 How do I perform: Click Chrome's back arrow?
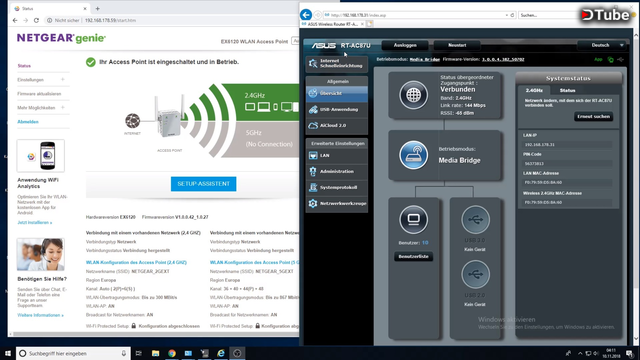15,20
